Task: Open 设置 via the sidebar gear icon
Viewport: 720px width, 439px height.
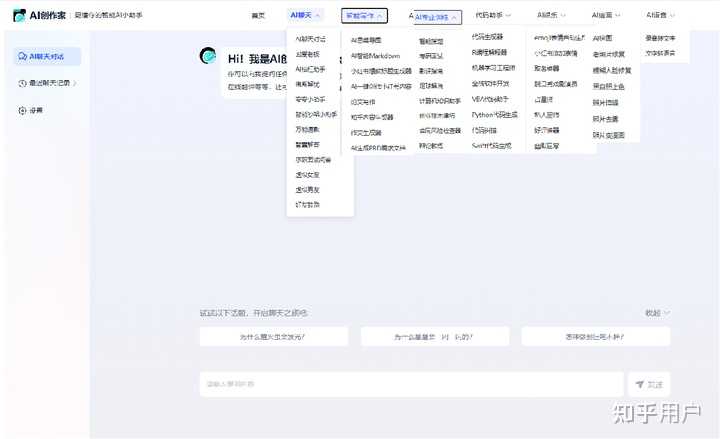Action: pyautogui.click(x=22, y=110)
